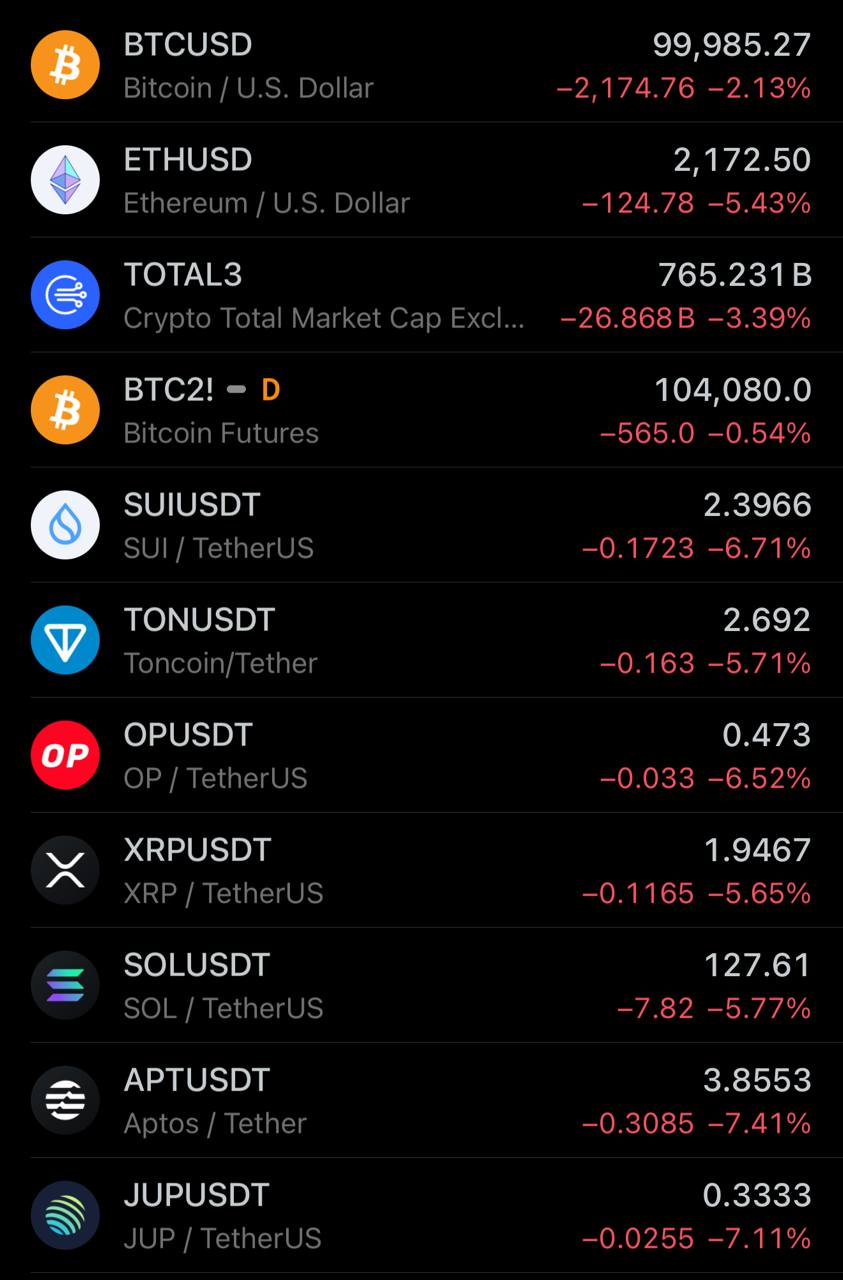Tap the Jupiter JUP logo icon
The height and width of the screenshot is (1280, 843).
(65, 1215)
